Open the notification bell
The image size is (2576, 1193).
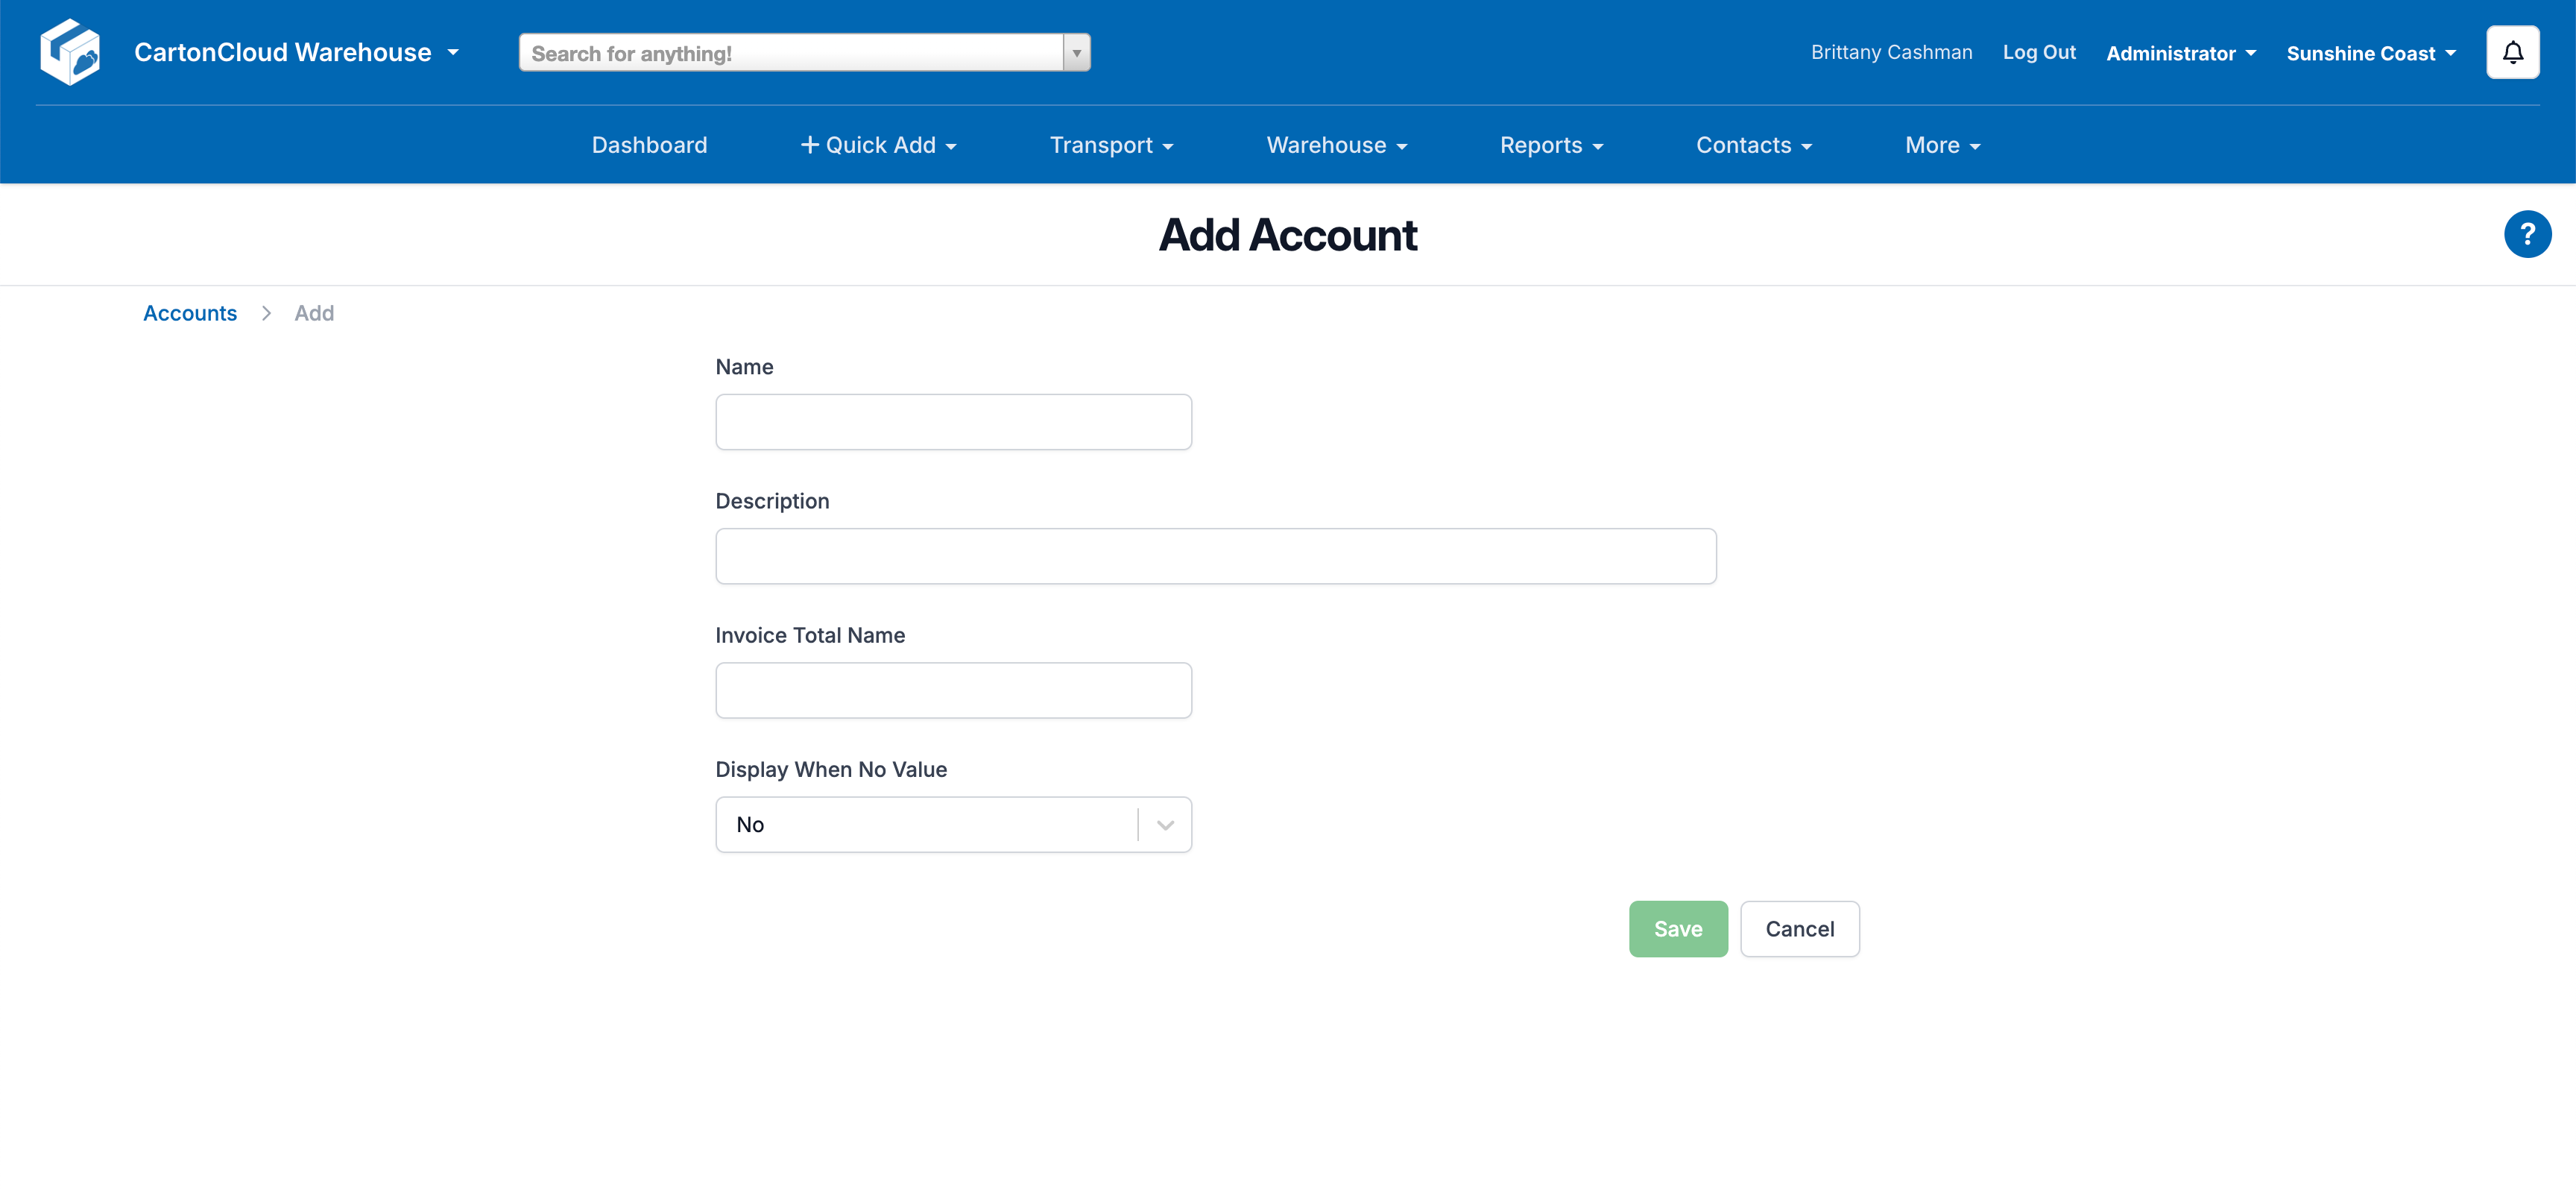[2512, 51]
